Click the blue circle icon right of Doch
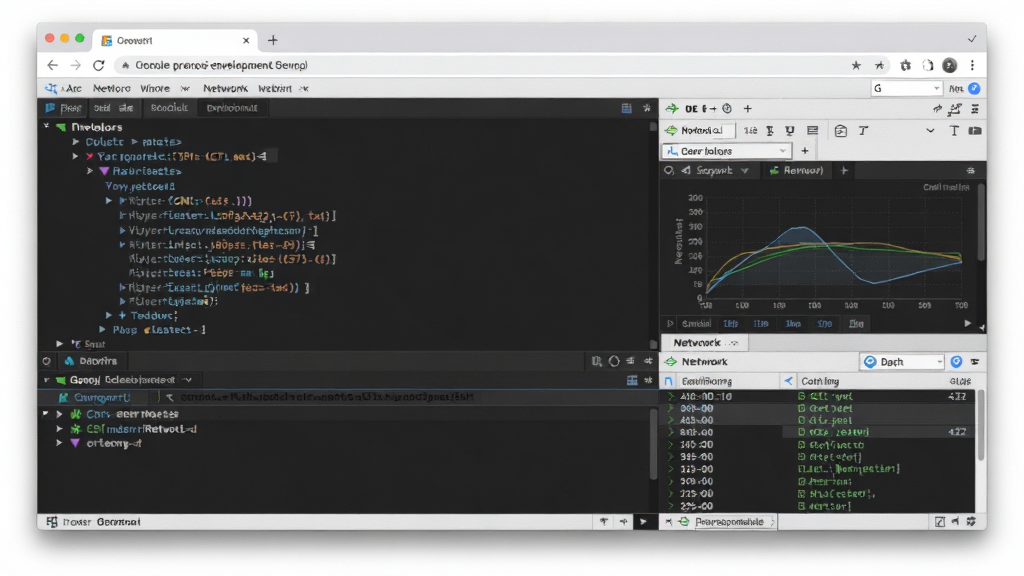The width and height of the screenshot is (1024, 576). pyautogui.click(x=956, y=362)
